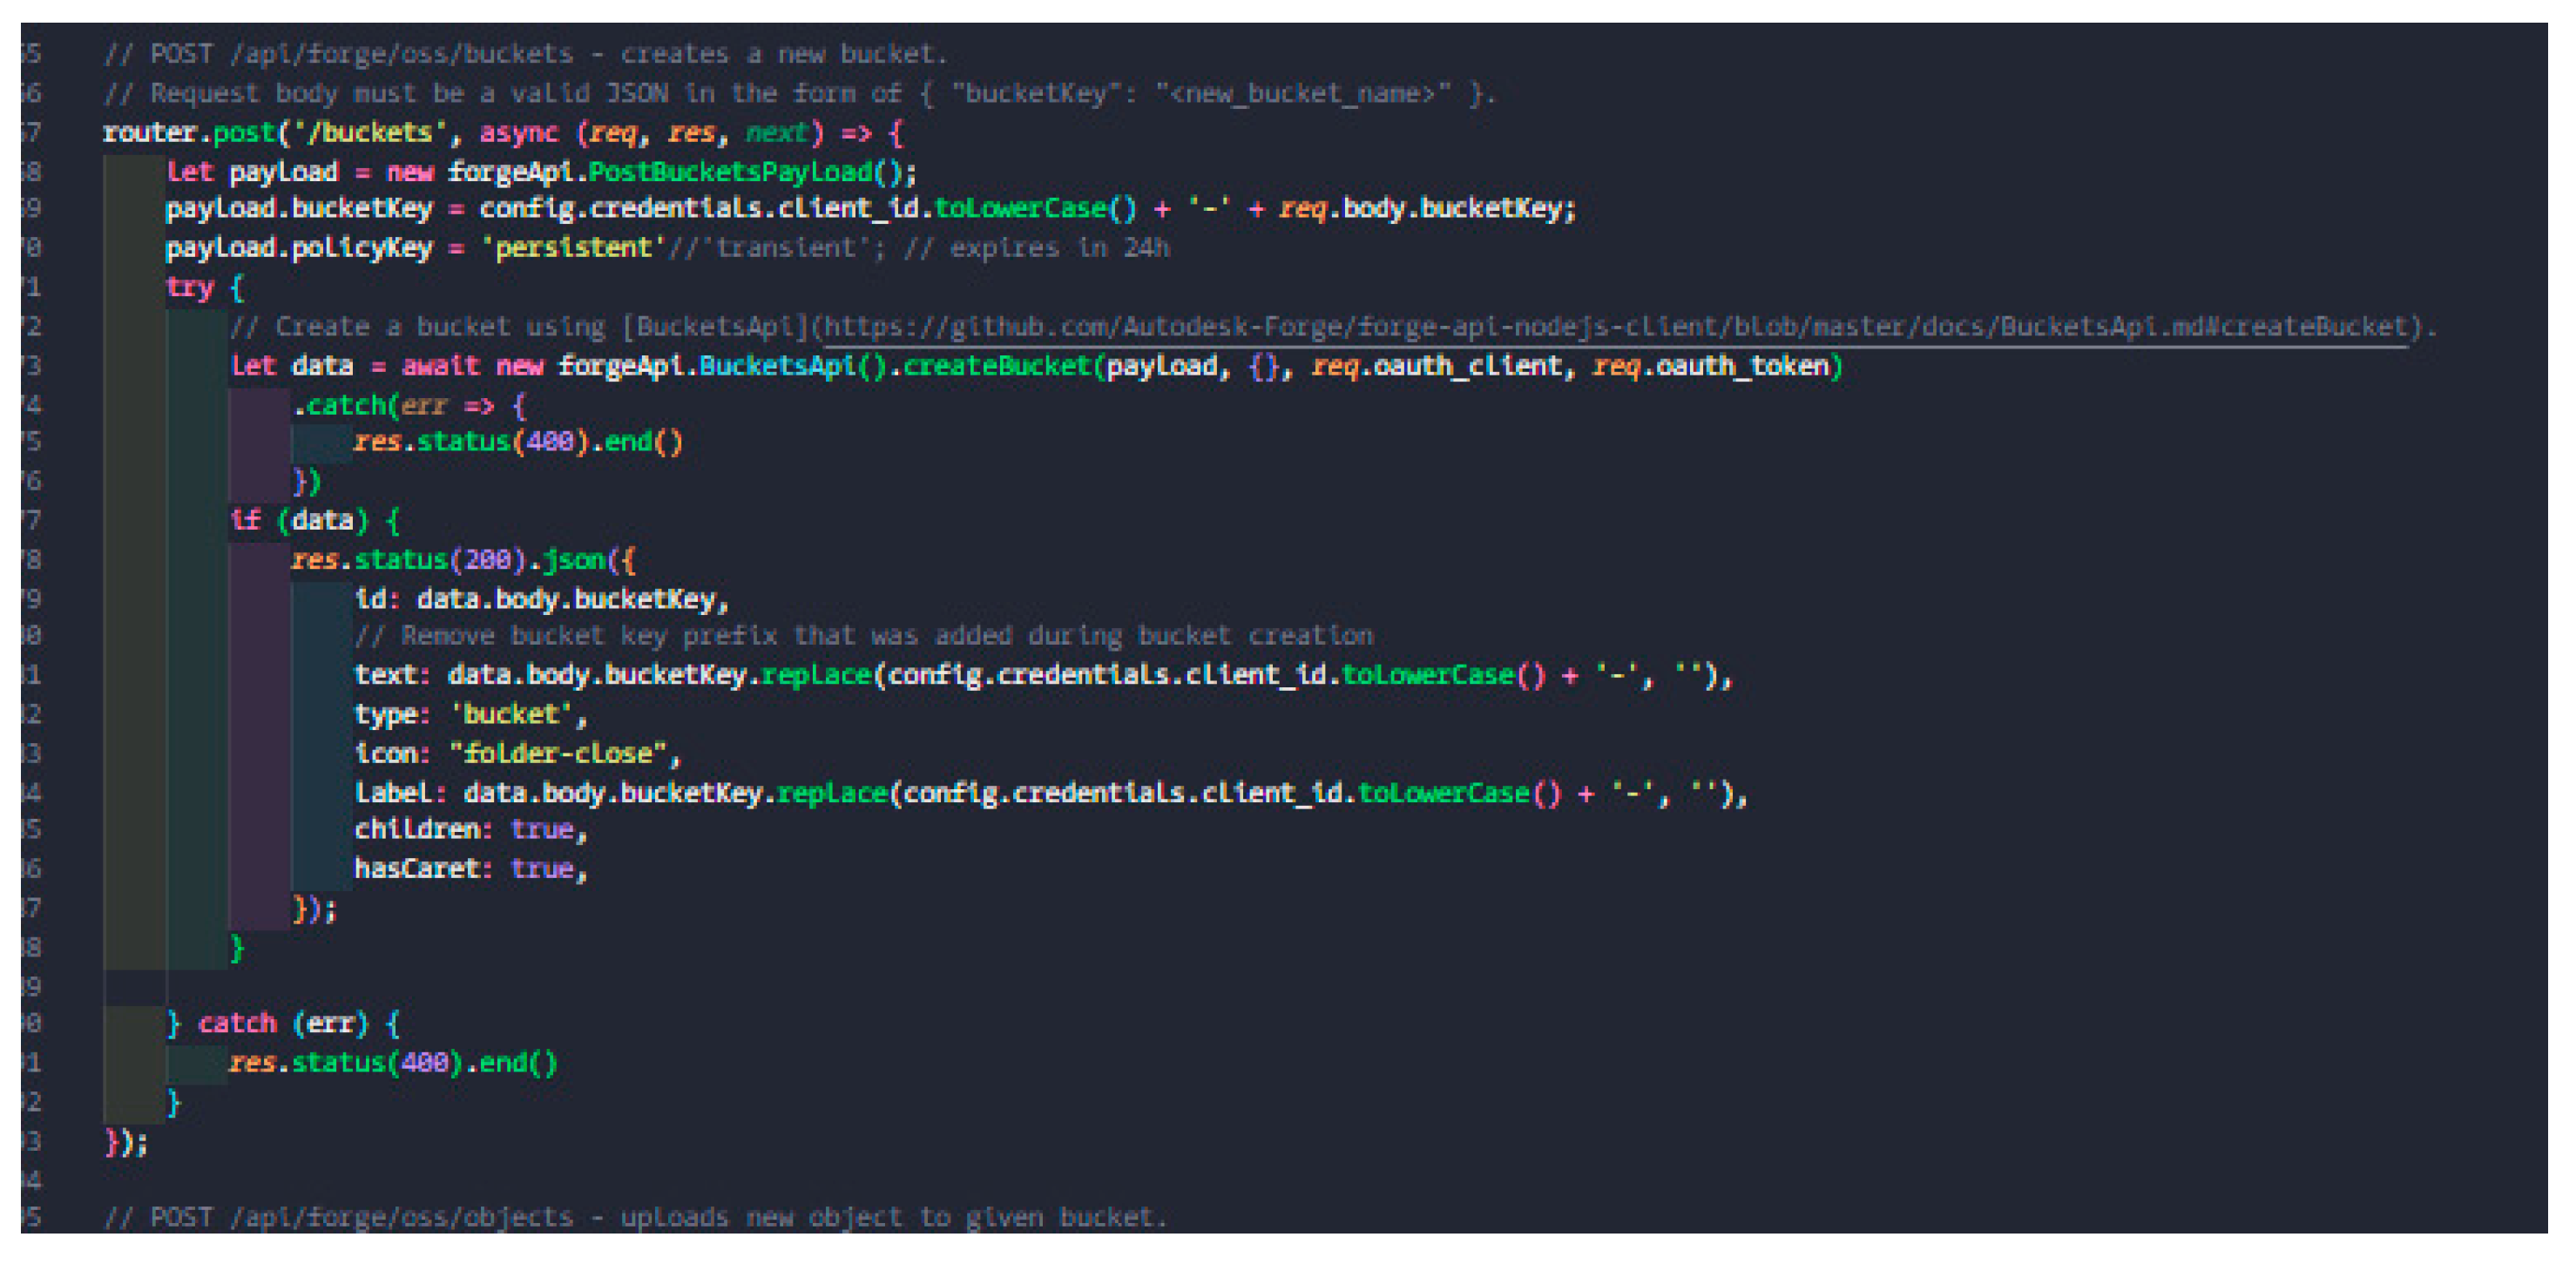Click the try keyword opening the block

[x=189, y=288]
